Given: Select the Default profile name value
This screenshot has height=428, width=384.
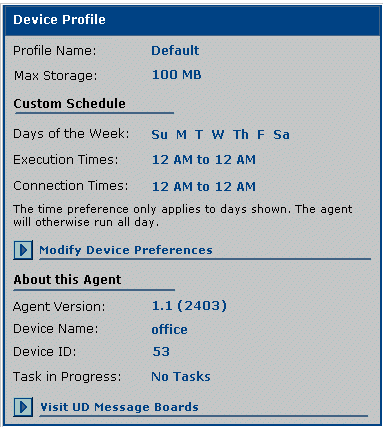Looking at the screenshot, I should point(175,51).
